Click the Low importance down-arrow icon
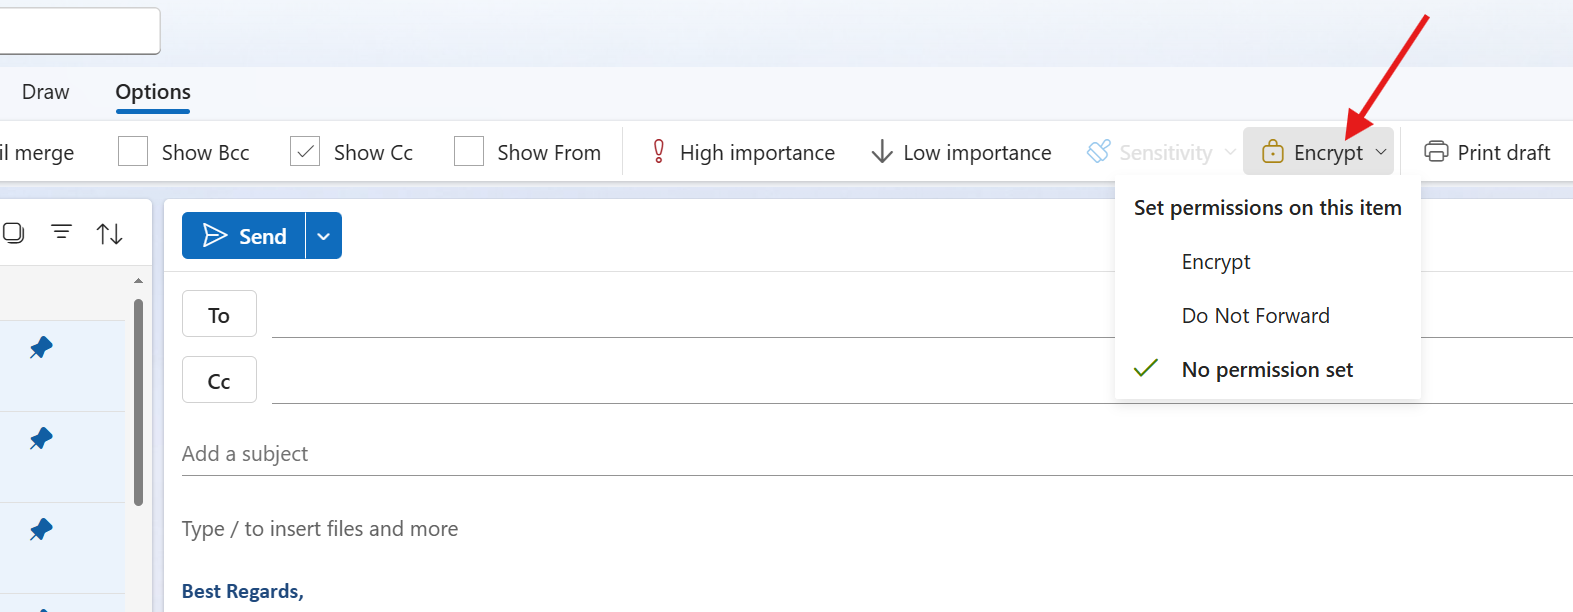Screen dimensions: 1573x612 881,152
